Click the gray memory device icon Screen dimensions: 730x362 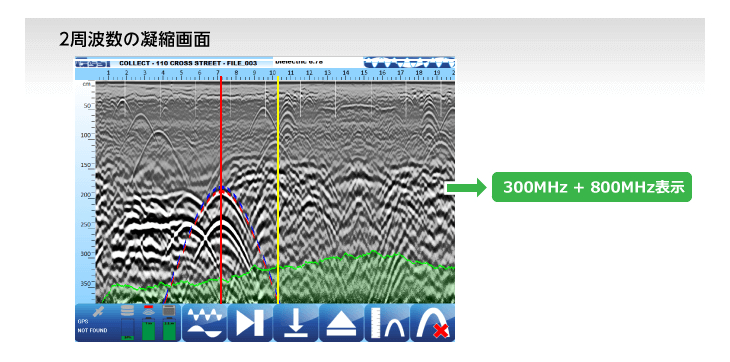coord(169,310)
